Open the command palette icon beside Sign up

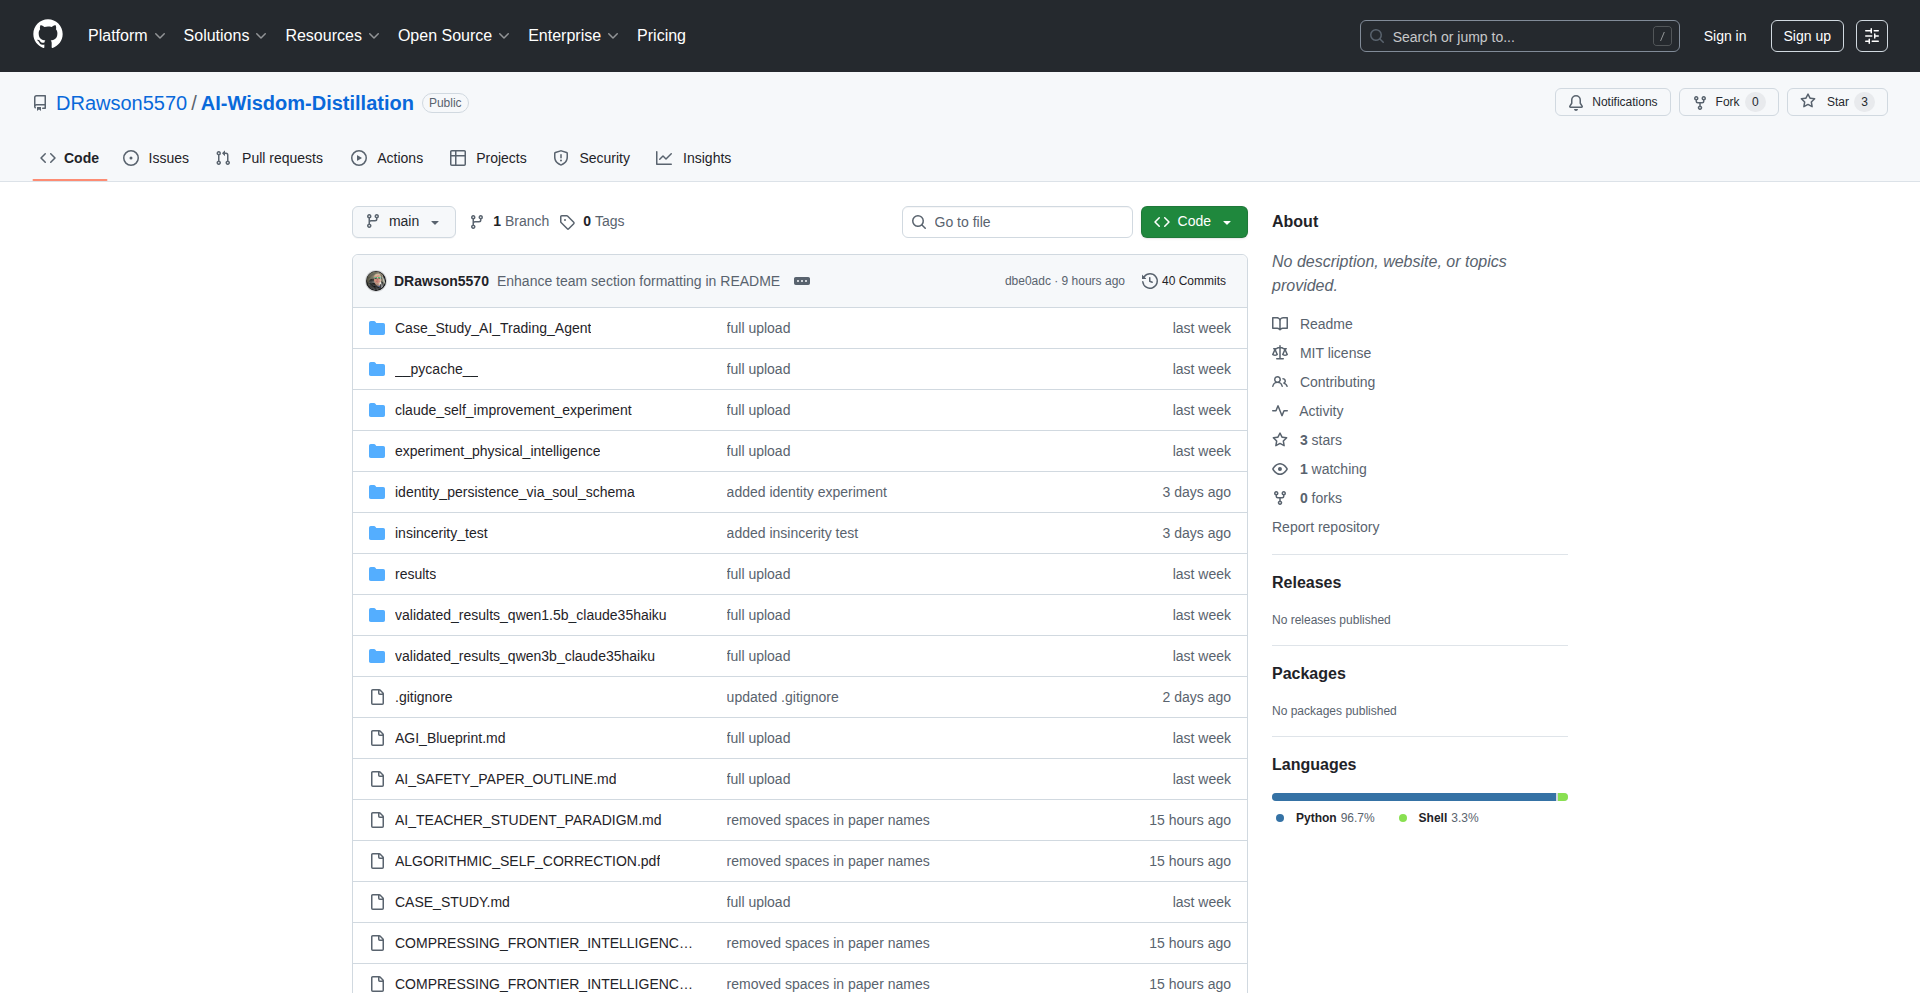tap(1871, 36)
